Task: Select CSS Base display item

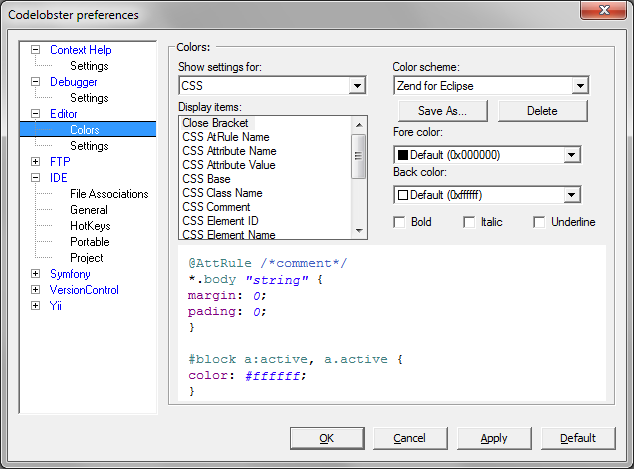Action: 206,179
